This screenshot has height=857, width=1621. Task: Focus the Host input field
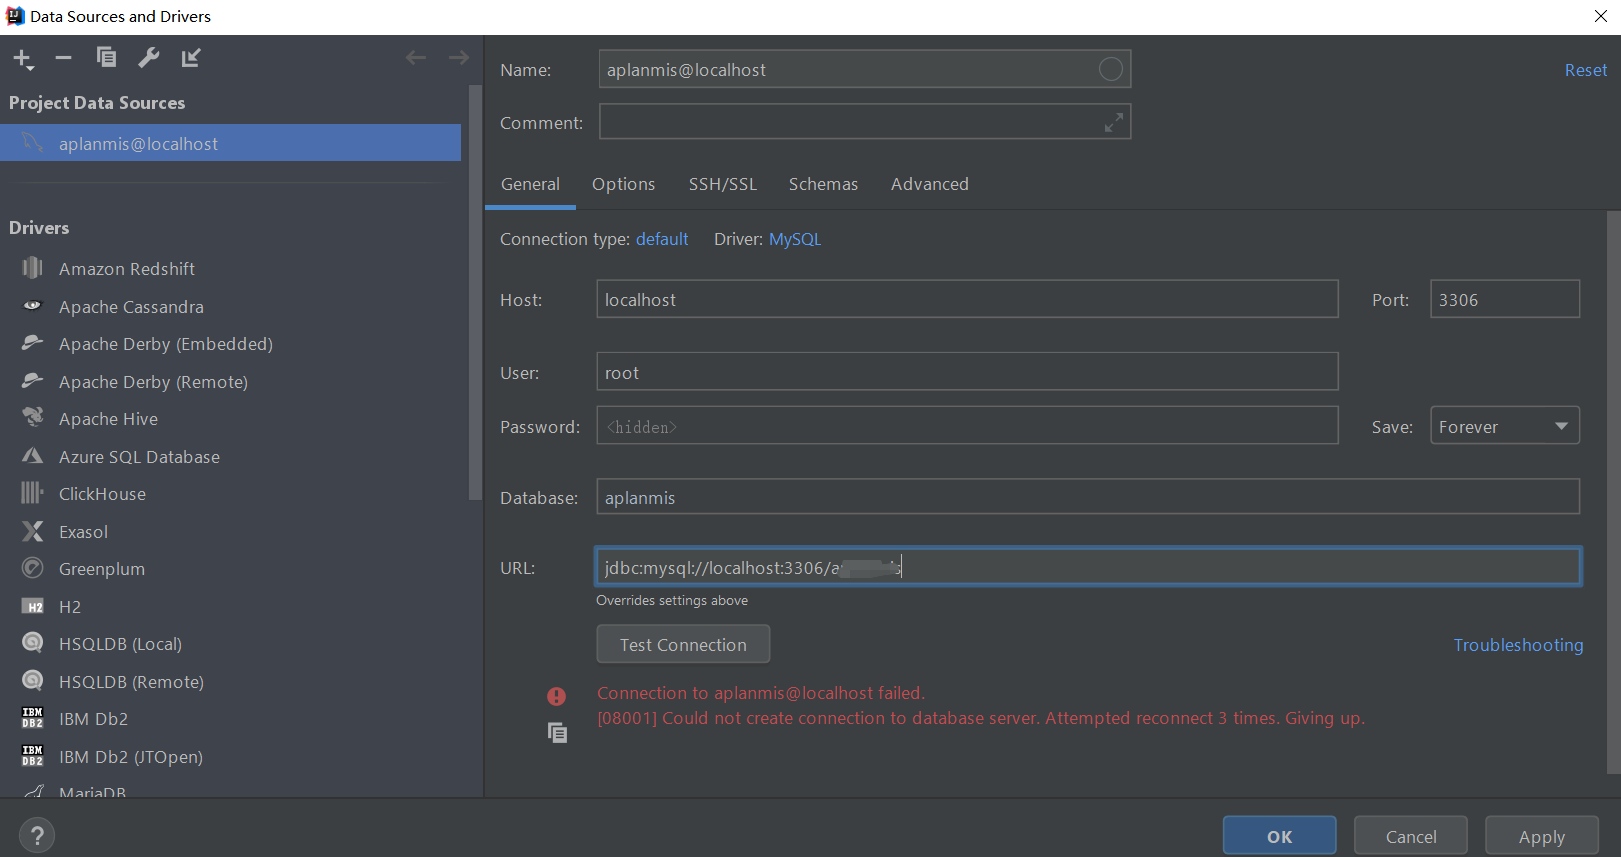[967, 299]
